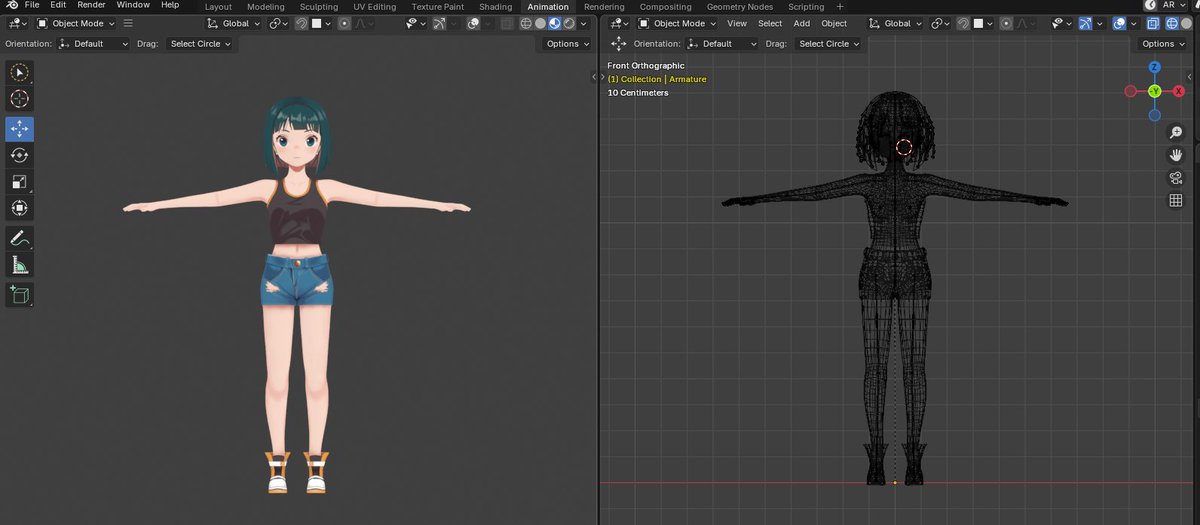1200x525 pixels.
Task: Switch to Sculpting workspace tab
Action: tap(319, 6)
